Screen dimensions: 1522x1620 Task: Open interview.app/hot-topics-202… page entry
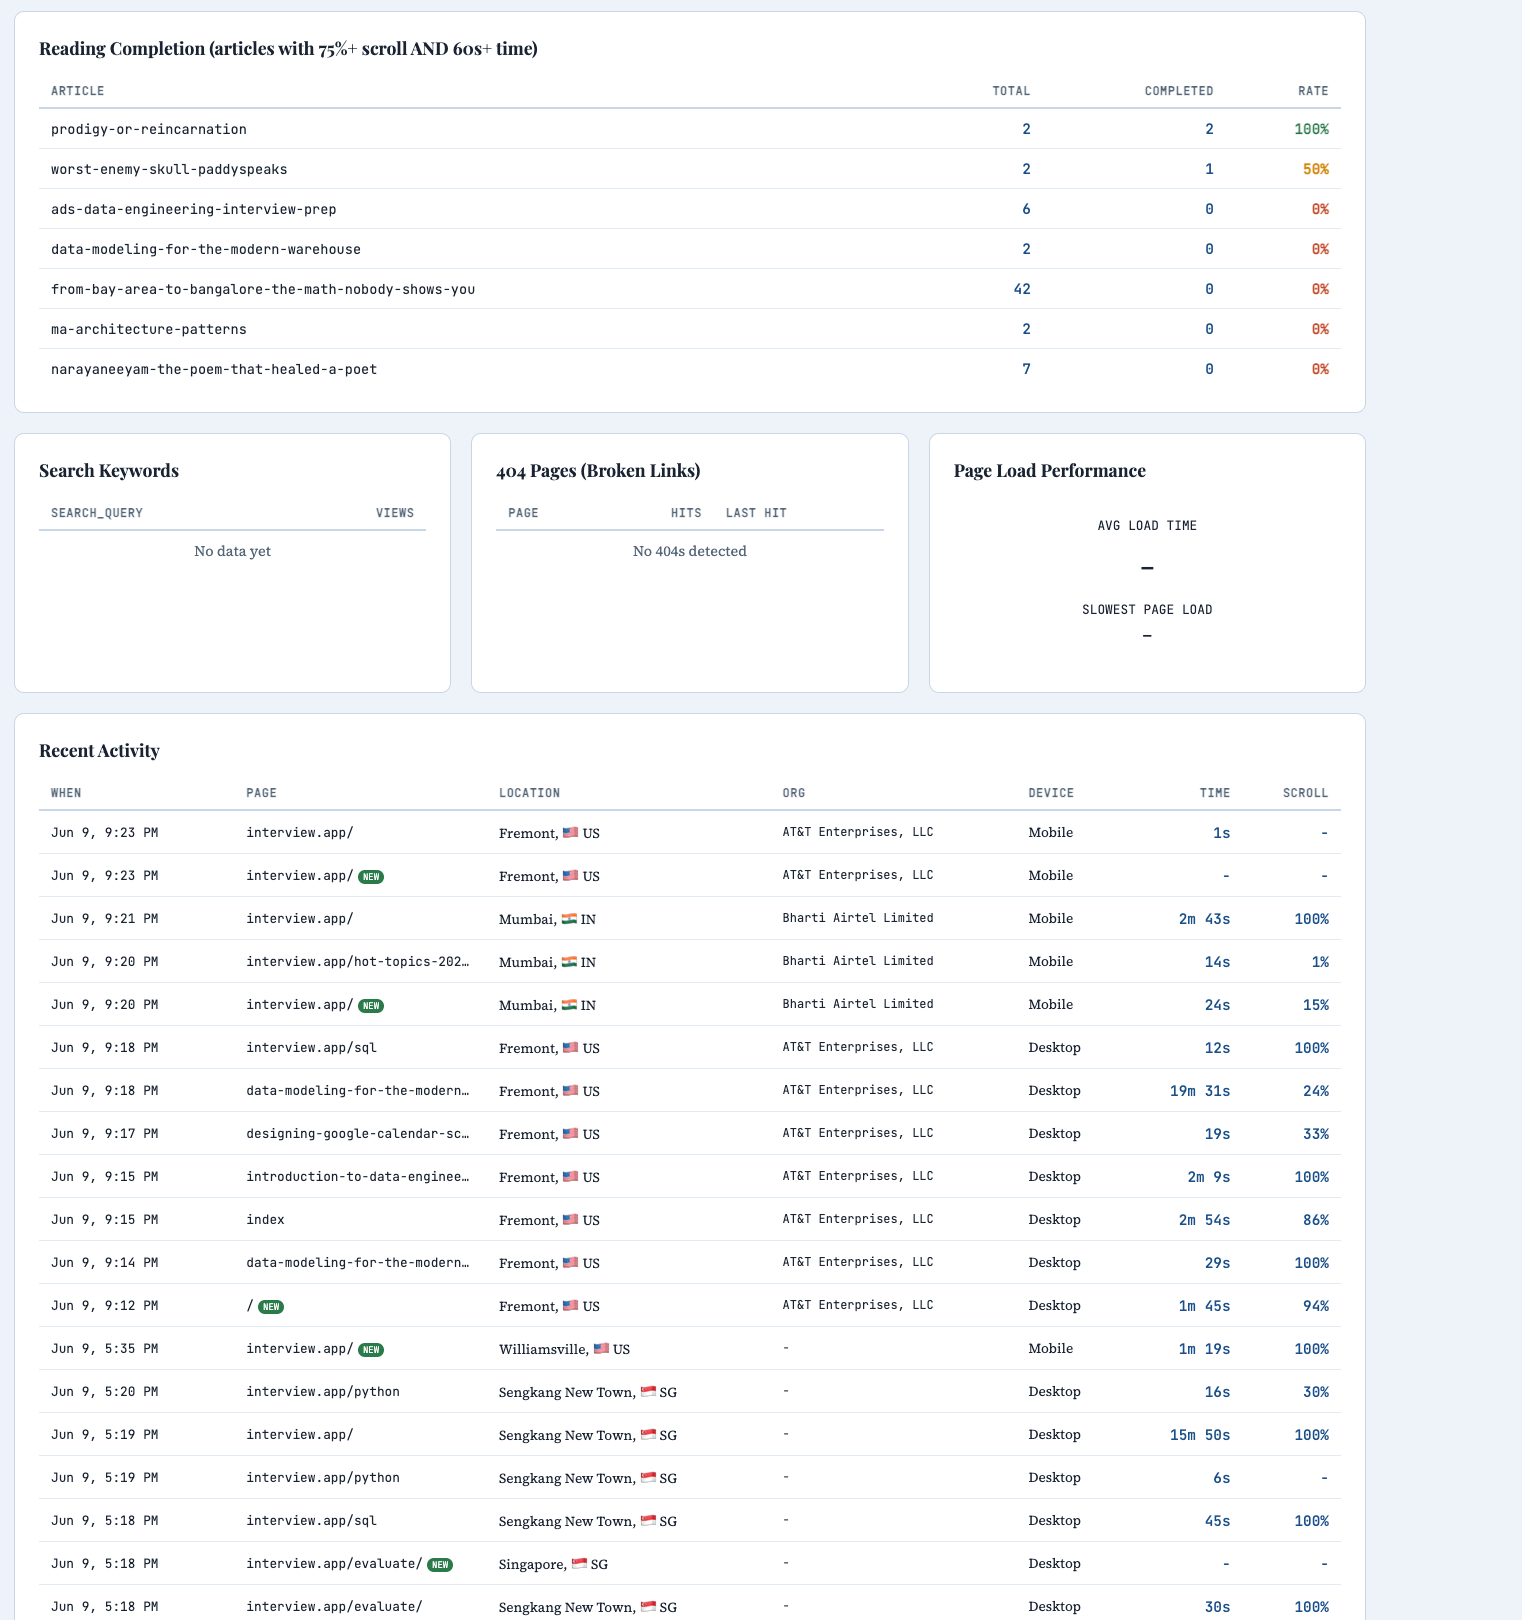pos(358,962)
